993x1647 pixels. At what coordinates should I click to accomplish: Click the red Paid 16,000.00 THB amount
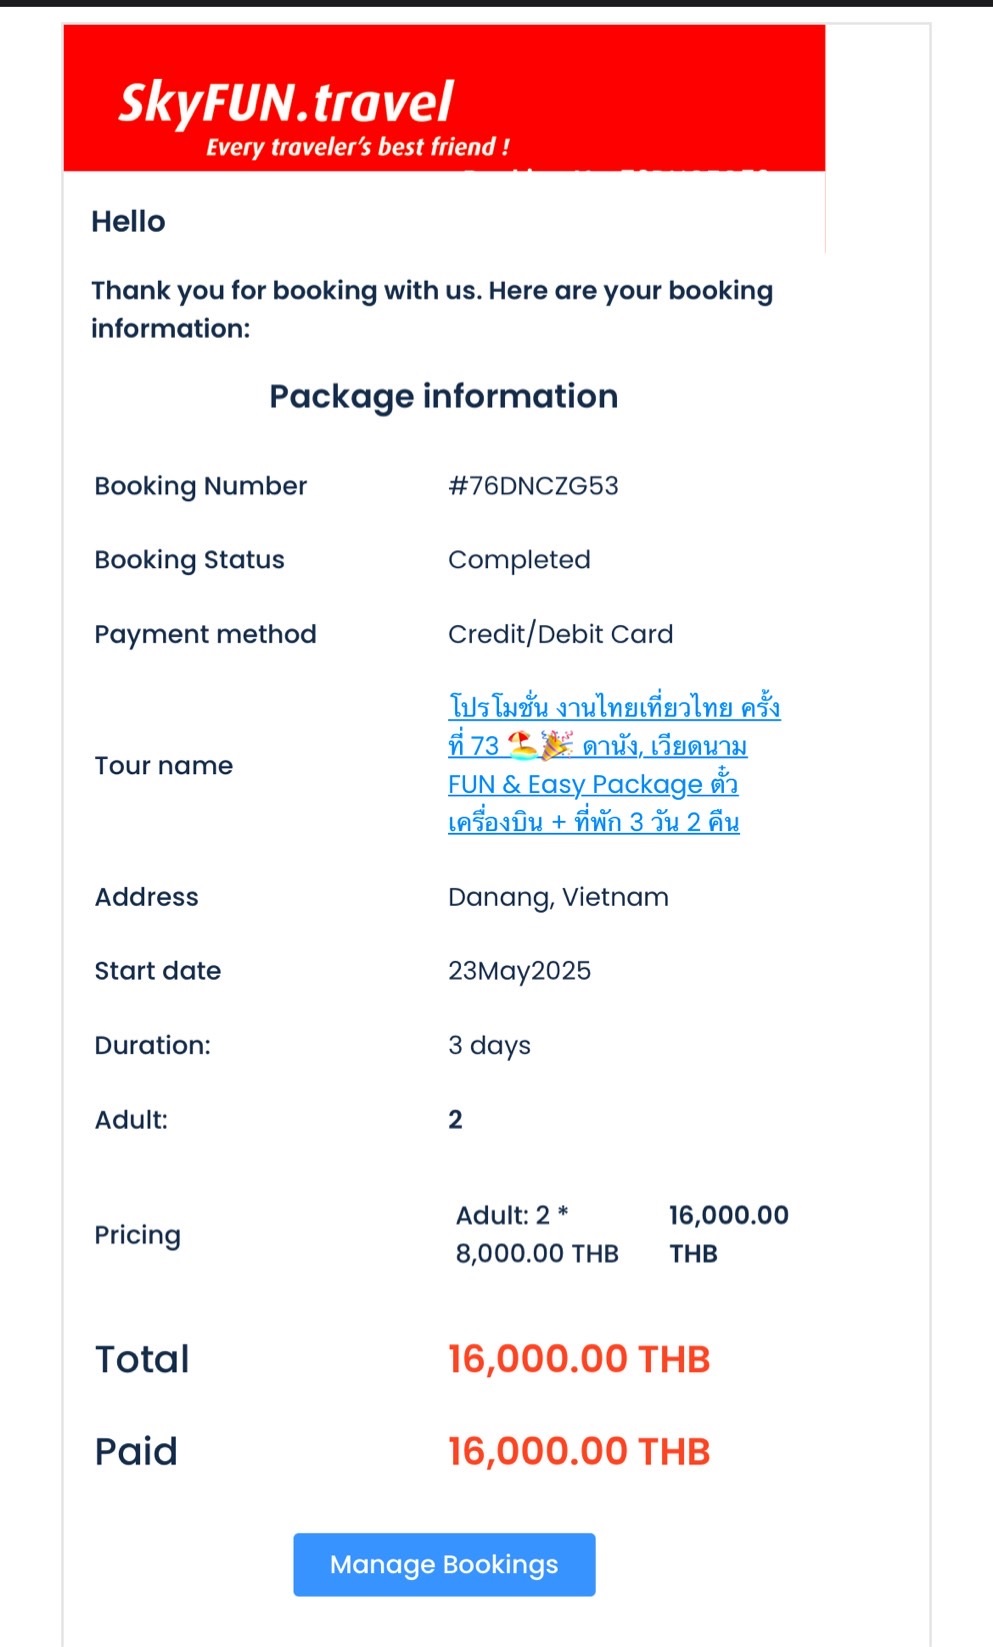coord(579,1451)
